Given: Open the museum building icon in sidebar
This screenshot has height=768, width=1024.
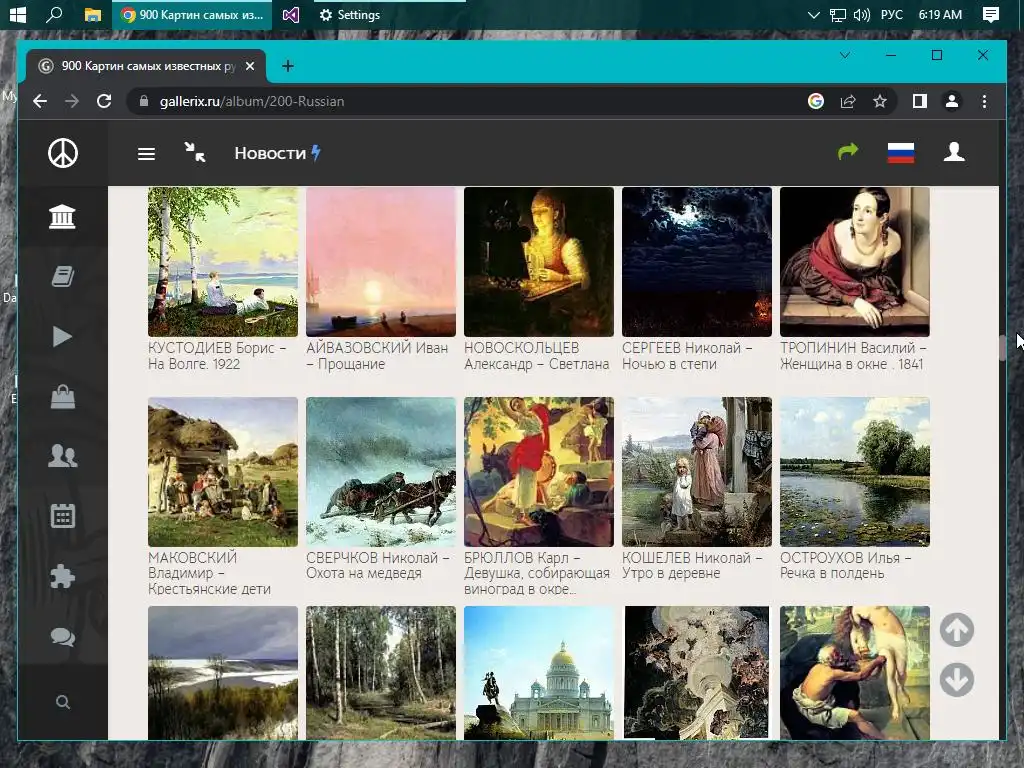Looking at the screenshot, I should point(63,216).
